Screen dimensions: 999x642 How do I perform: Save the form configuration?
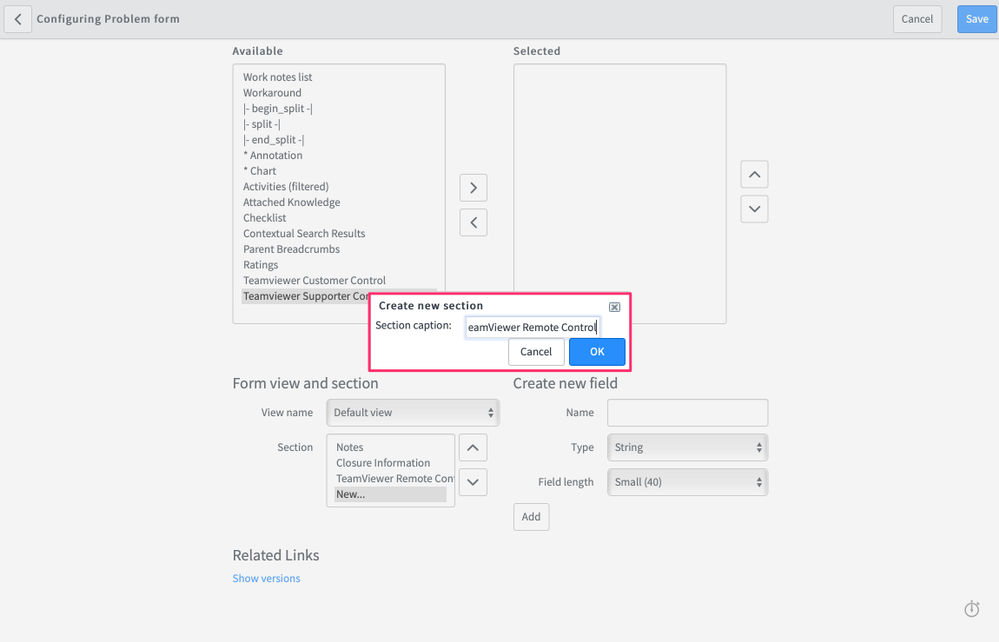click(x=977, y=19)
